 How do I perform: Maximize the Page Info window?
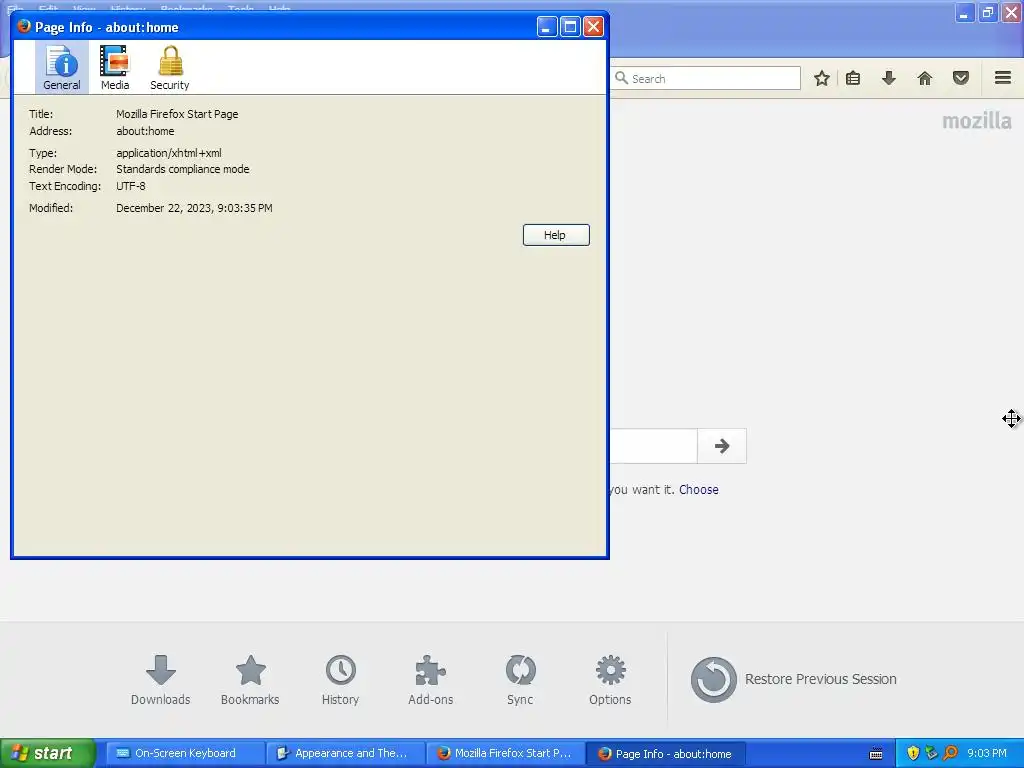click(570, 27)
